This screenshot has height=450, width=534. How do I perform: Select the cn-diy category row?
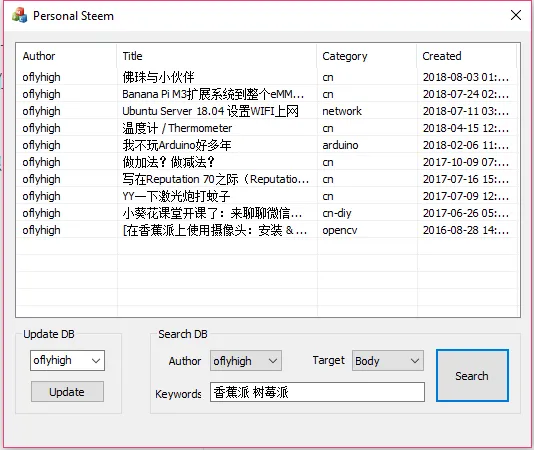267,213
